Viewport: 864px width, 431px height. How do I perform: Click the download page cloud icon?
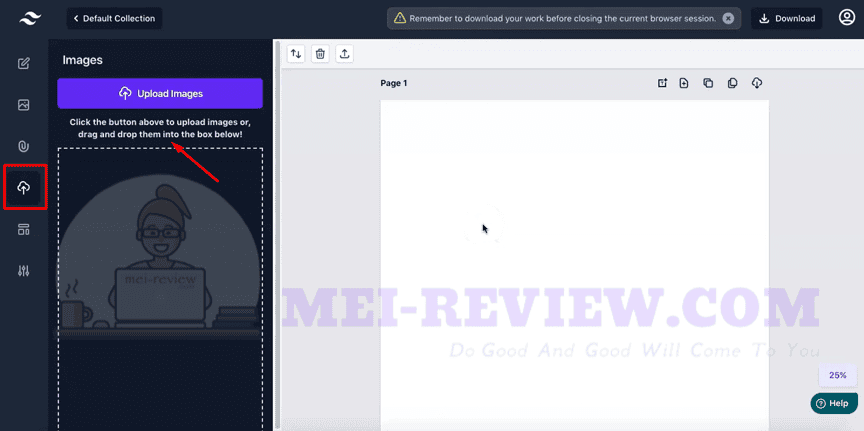coord(757,83)
